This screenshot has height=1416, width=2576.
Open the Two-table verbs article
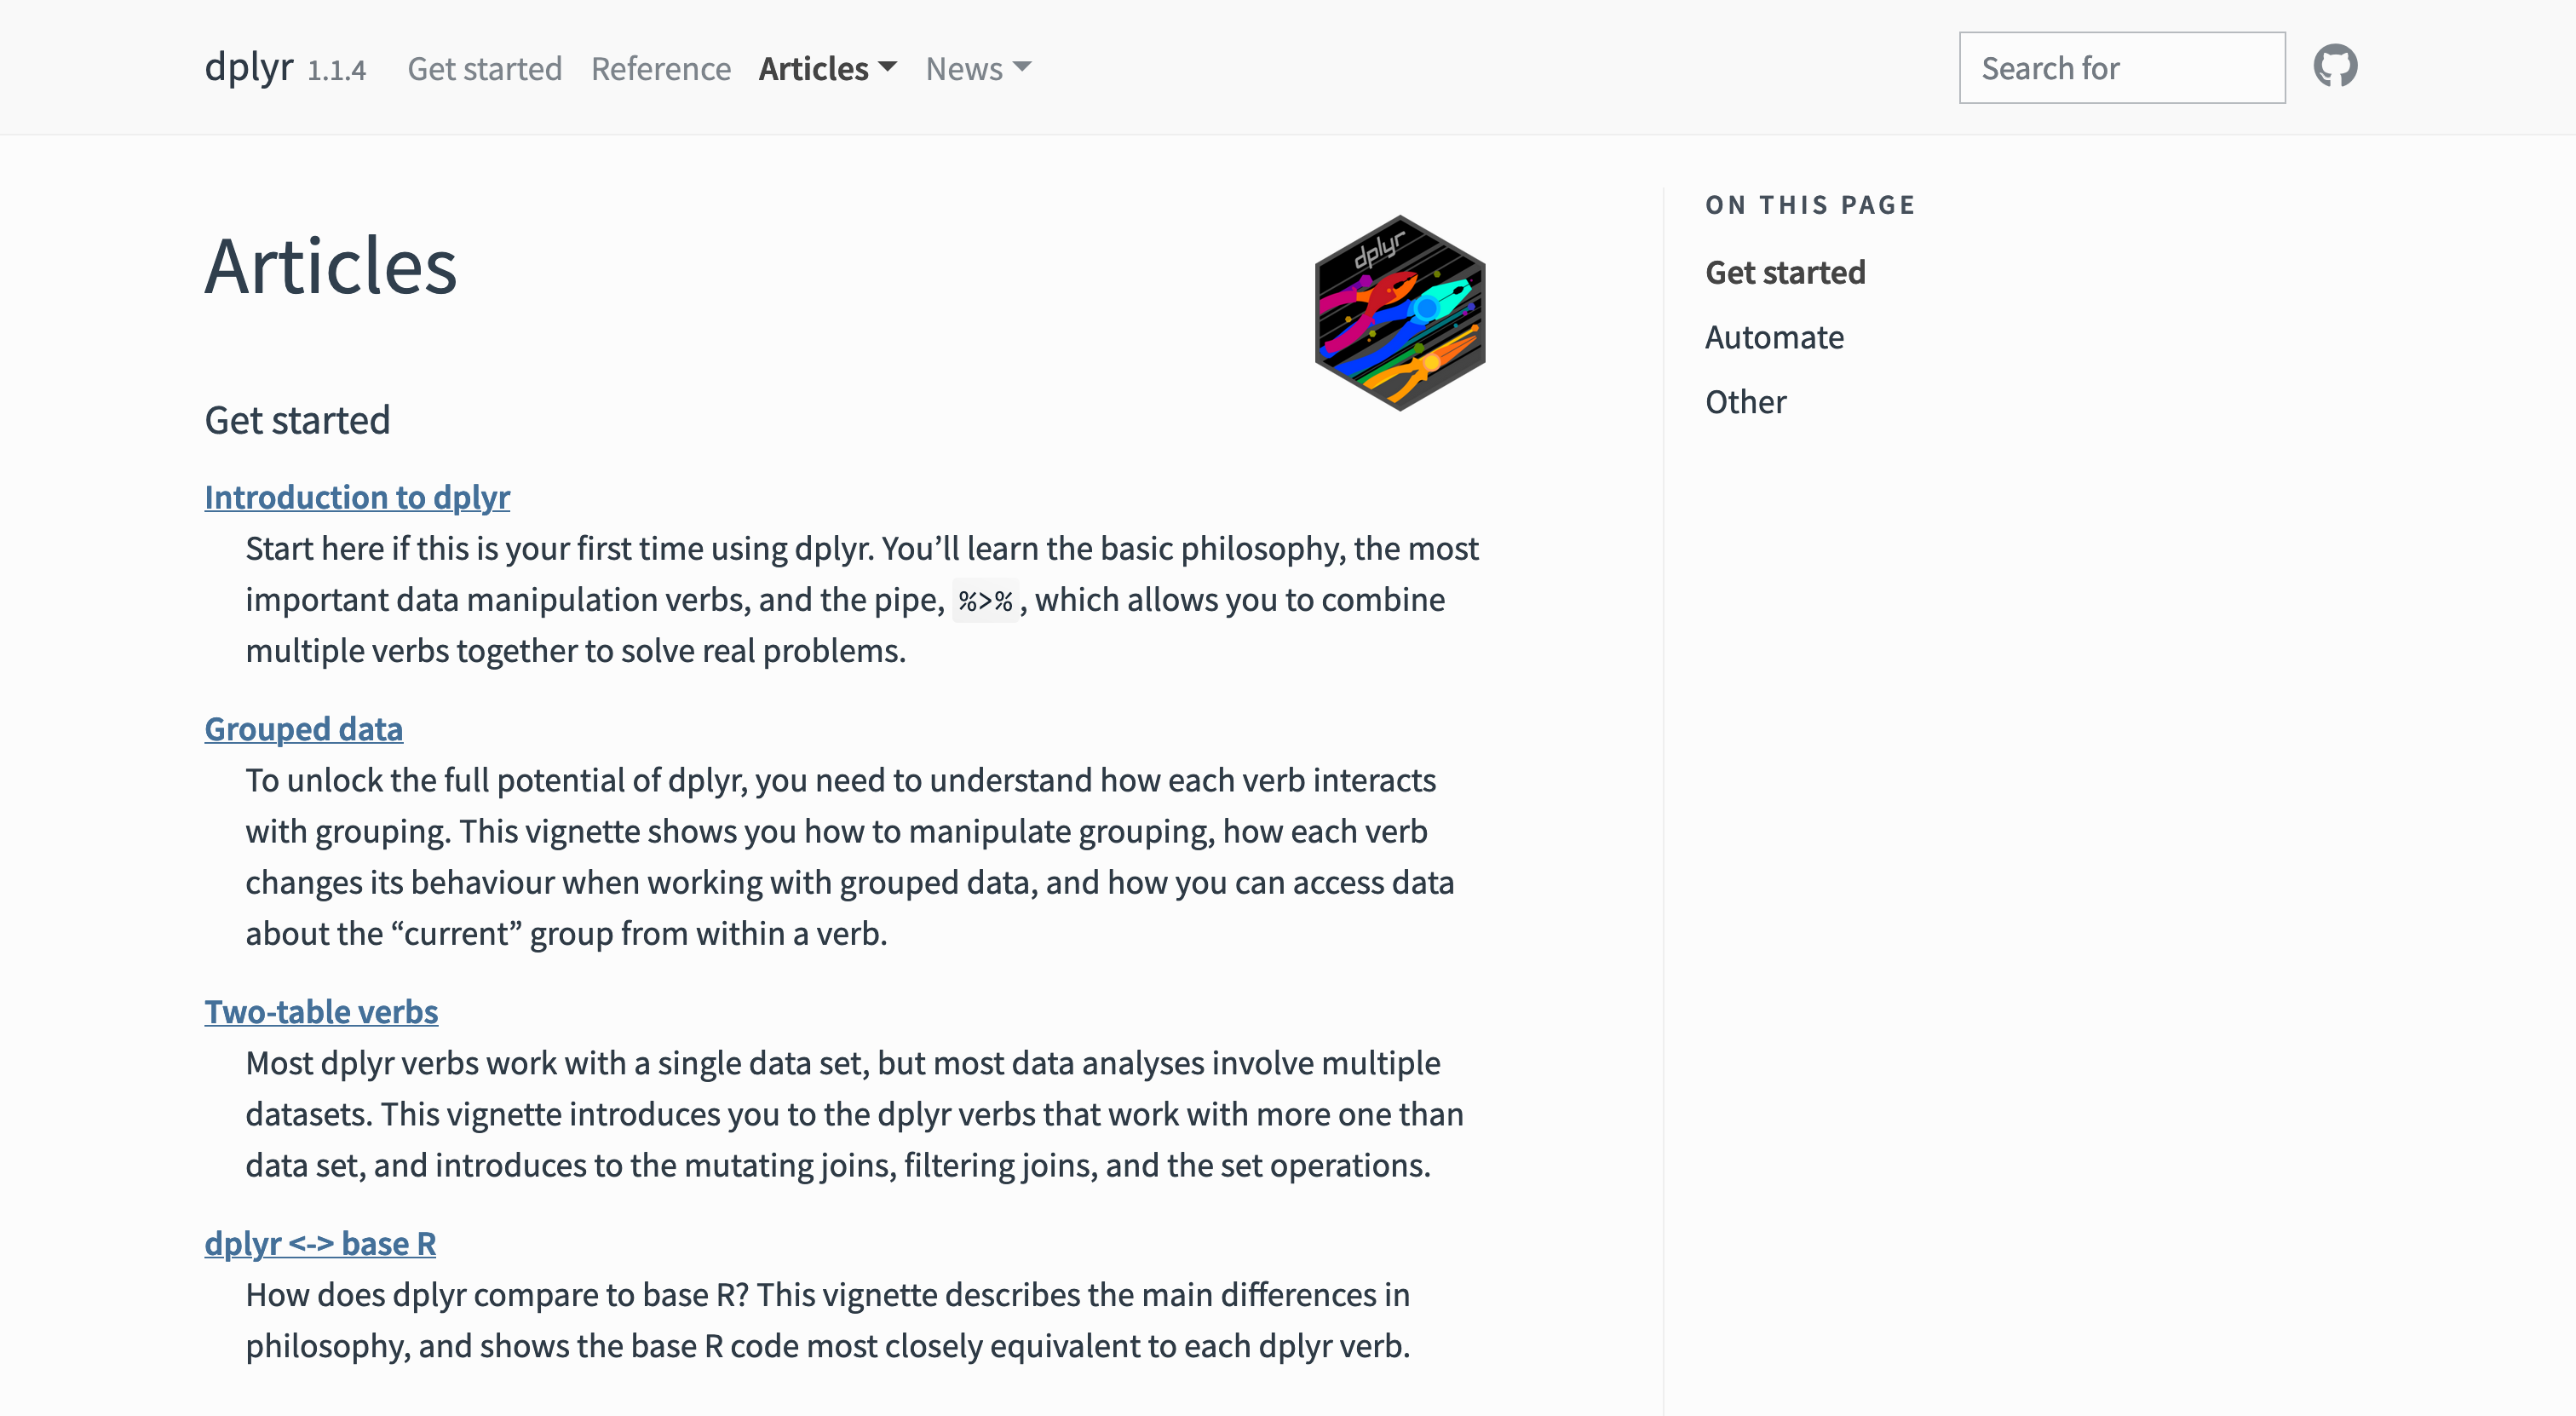click(x=321, y=1012)
